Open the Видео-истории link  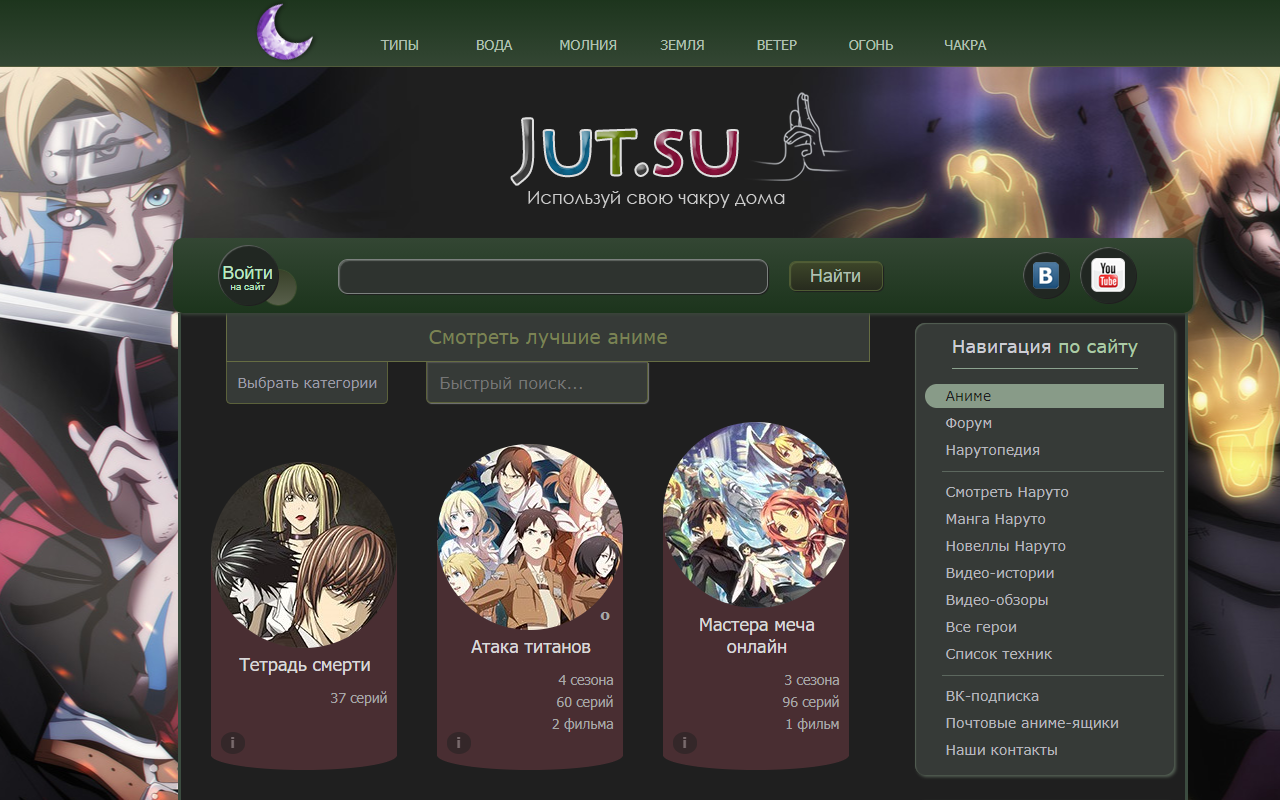[x=1000, y=573]
